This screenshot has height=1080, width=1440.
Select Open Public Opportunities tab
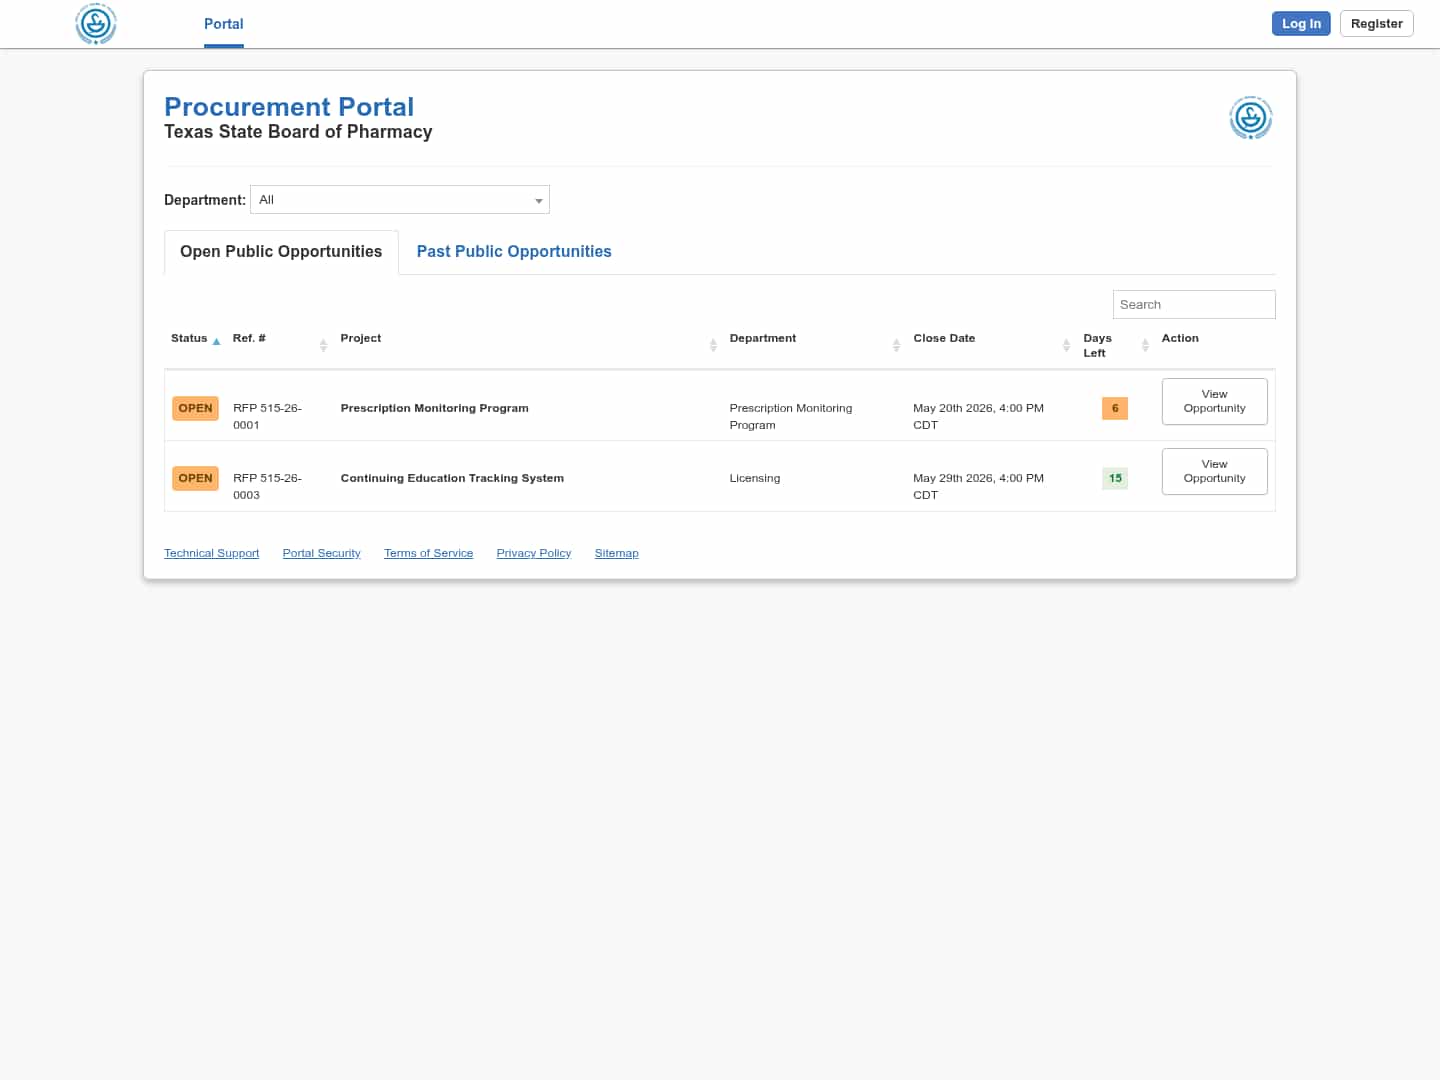click(x=281, y=252)
